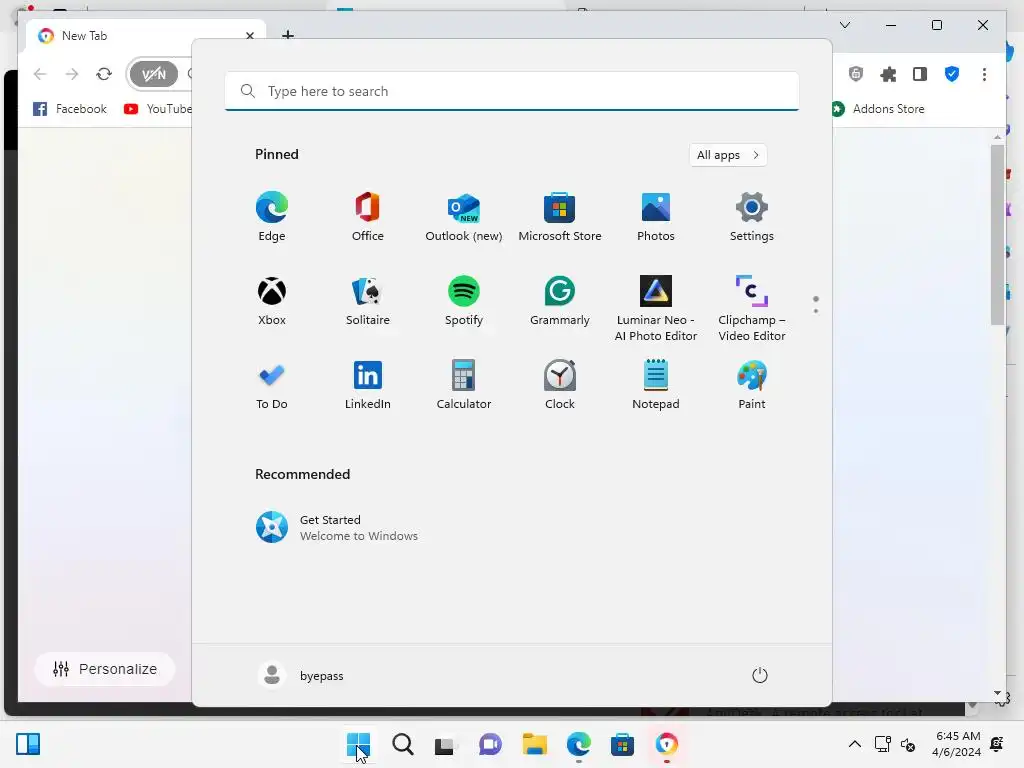Go to next page of pinned apps
Screen dimensions: 1024x768
coord(816,311)
